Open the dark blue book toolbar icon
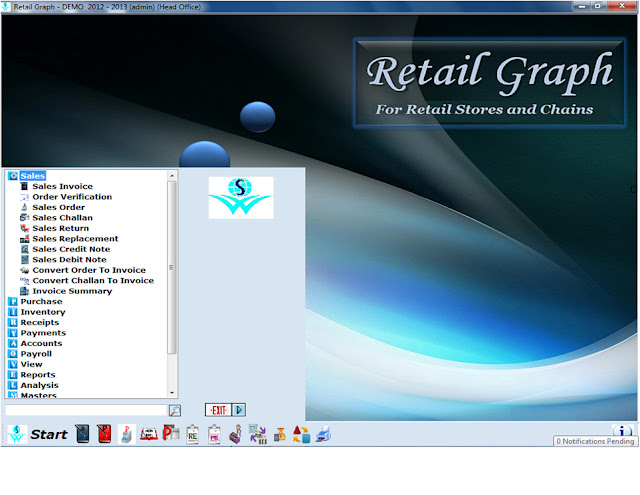This screenshot has width=640, height=495. [x=82, y=434]
